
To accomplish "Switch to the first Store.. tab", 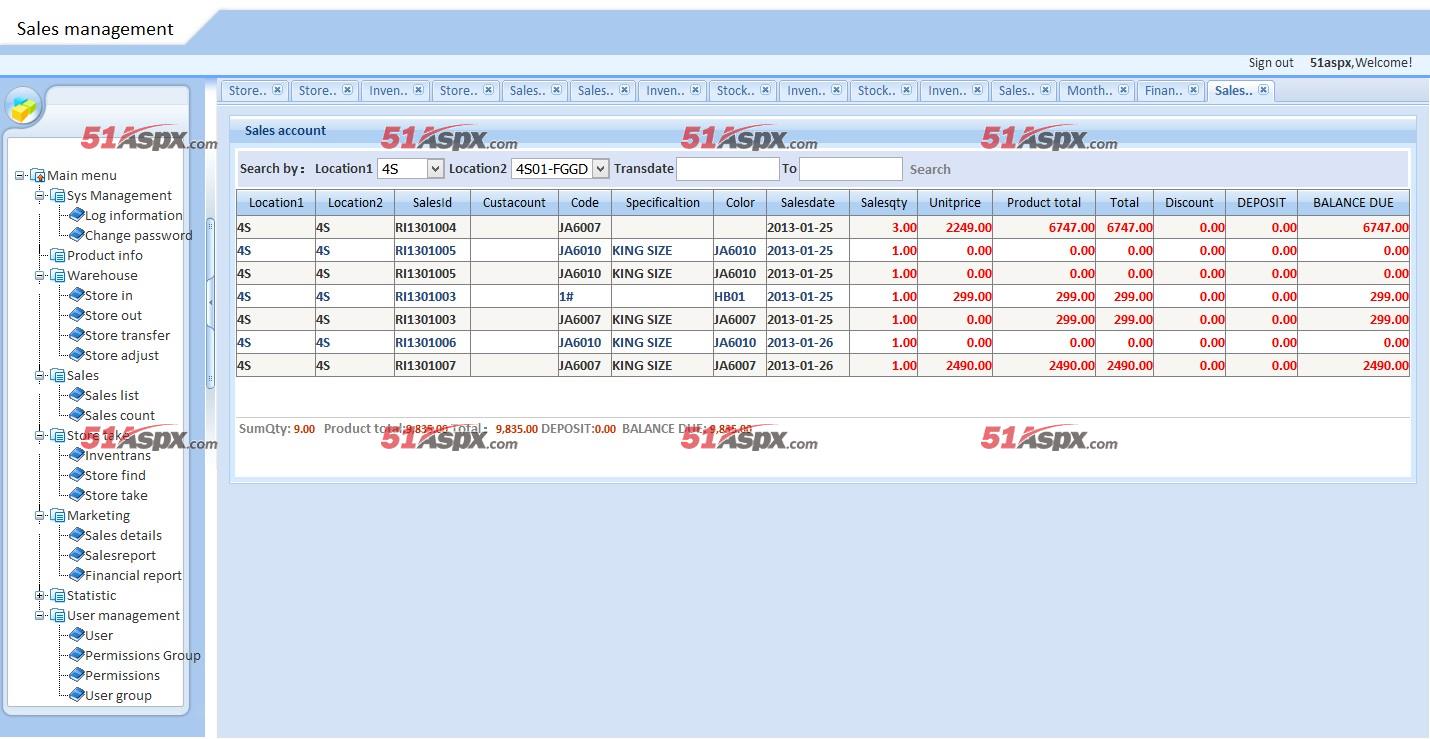I will tap(247, 90).
